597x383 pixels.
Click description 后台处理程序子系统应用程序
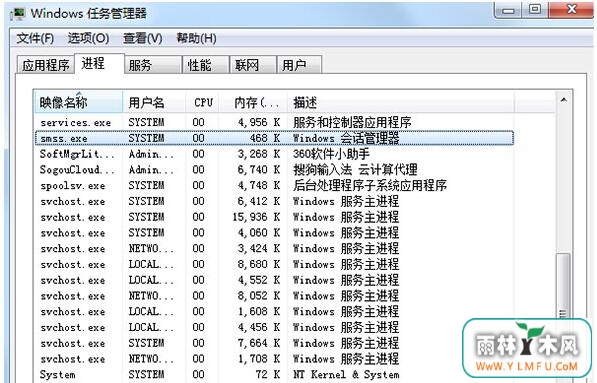[370, 185]
